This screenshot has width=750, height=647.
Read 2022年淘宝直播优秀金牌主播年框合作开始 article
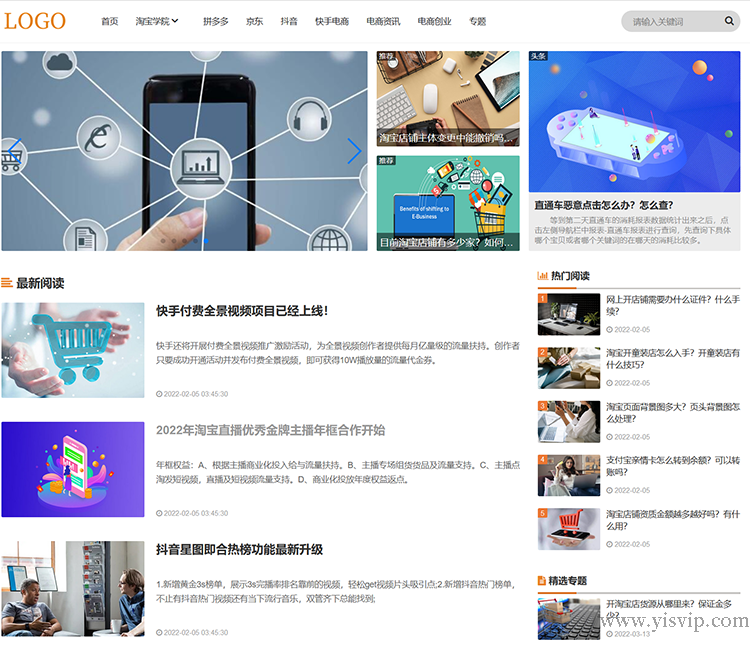(270, 430)
